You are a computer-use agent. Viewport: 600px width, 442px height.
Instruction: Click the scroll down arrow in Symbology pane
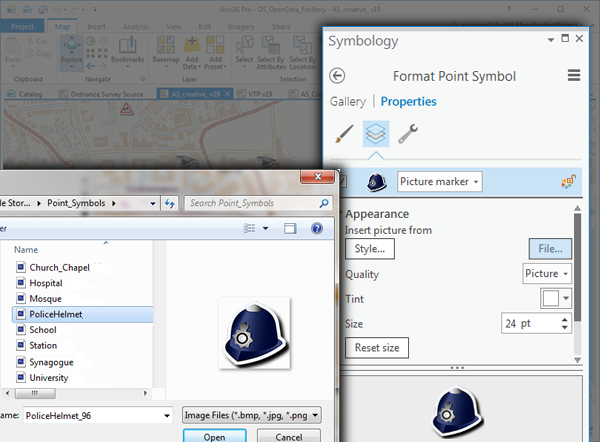577,360
